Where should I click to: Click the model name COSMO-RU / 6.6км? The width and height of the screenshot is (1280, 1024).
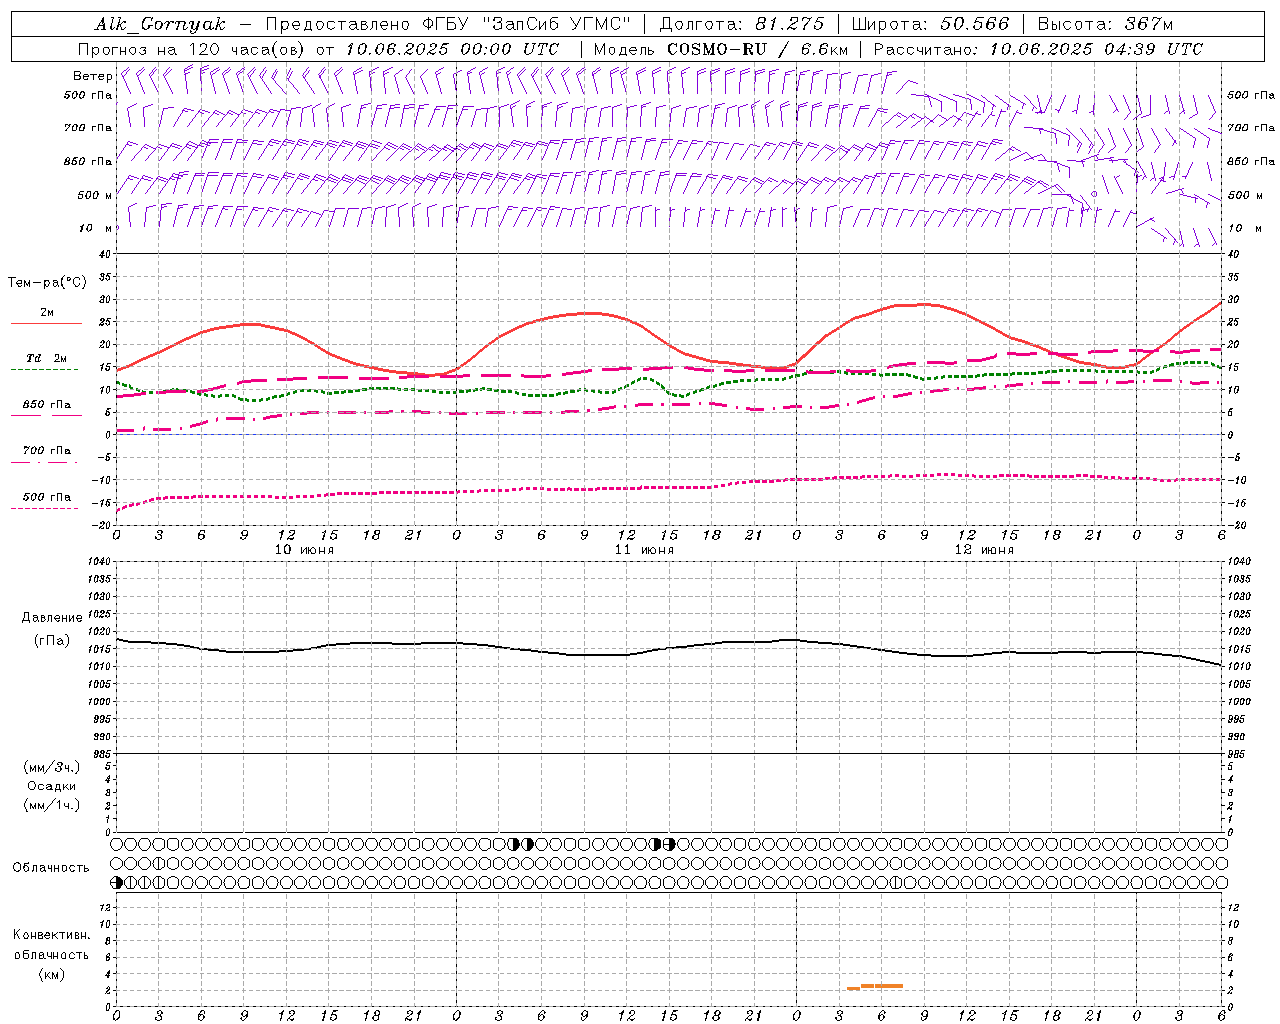click(757, 49)
